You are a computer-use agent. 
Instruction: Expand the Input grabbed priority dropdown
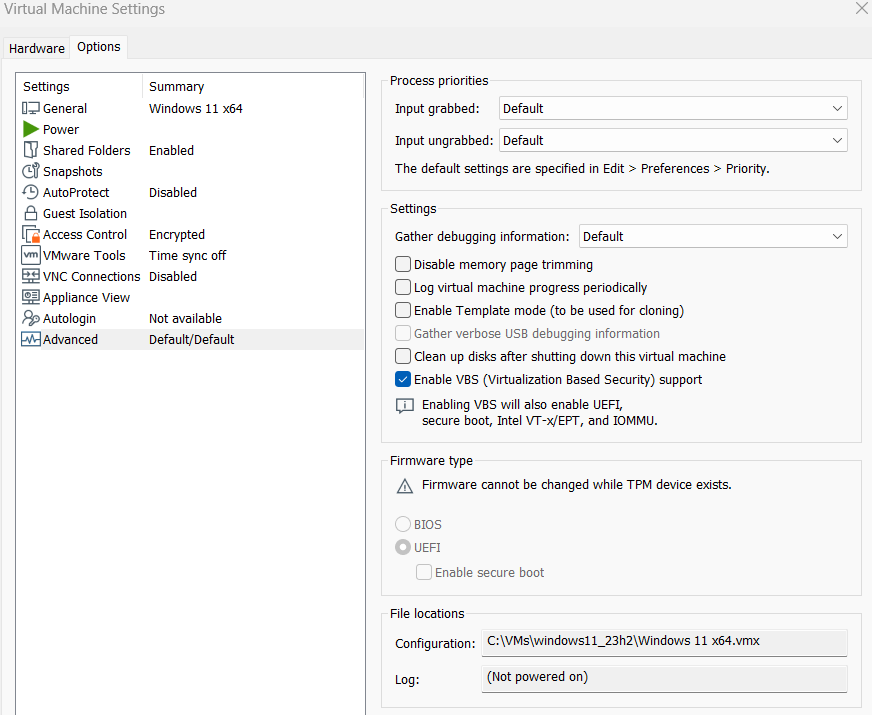[673, 108]
